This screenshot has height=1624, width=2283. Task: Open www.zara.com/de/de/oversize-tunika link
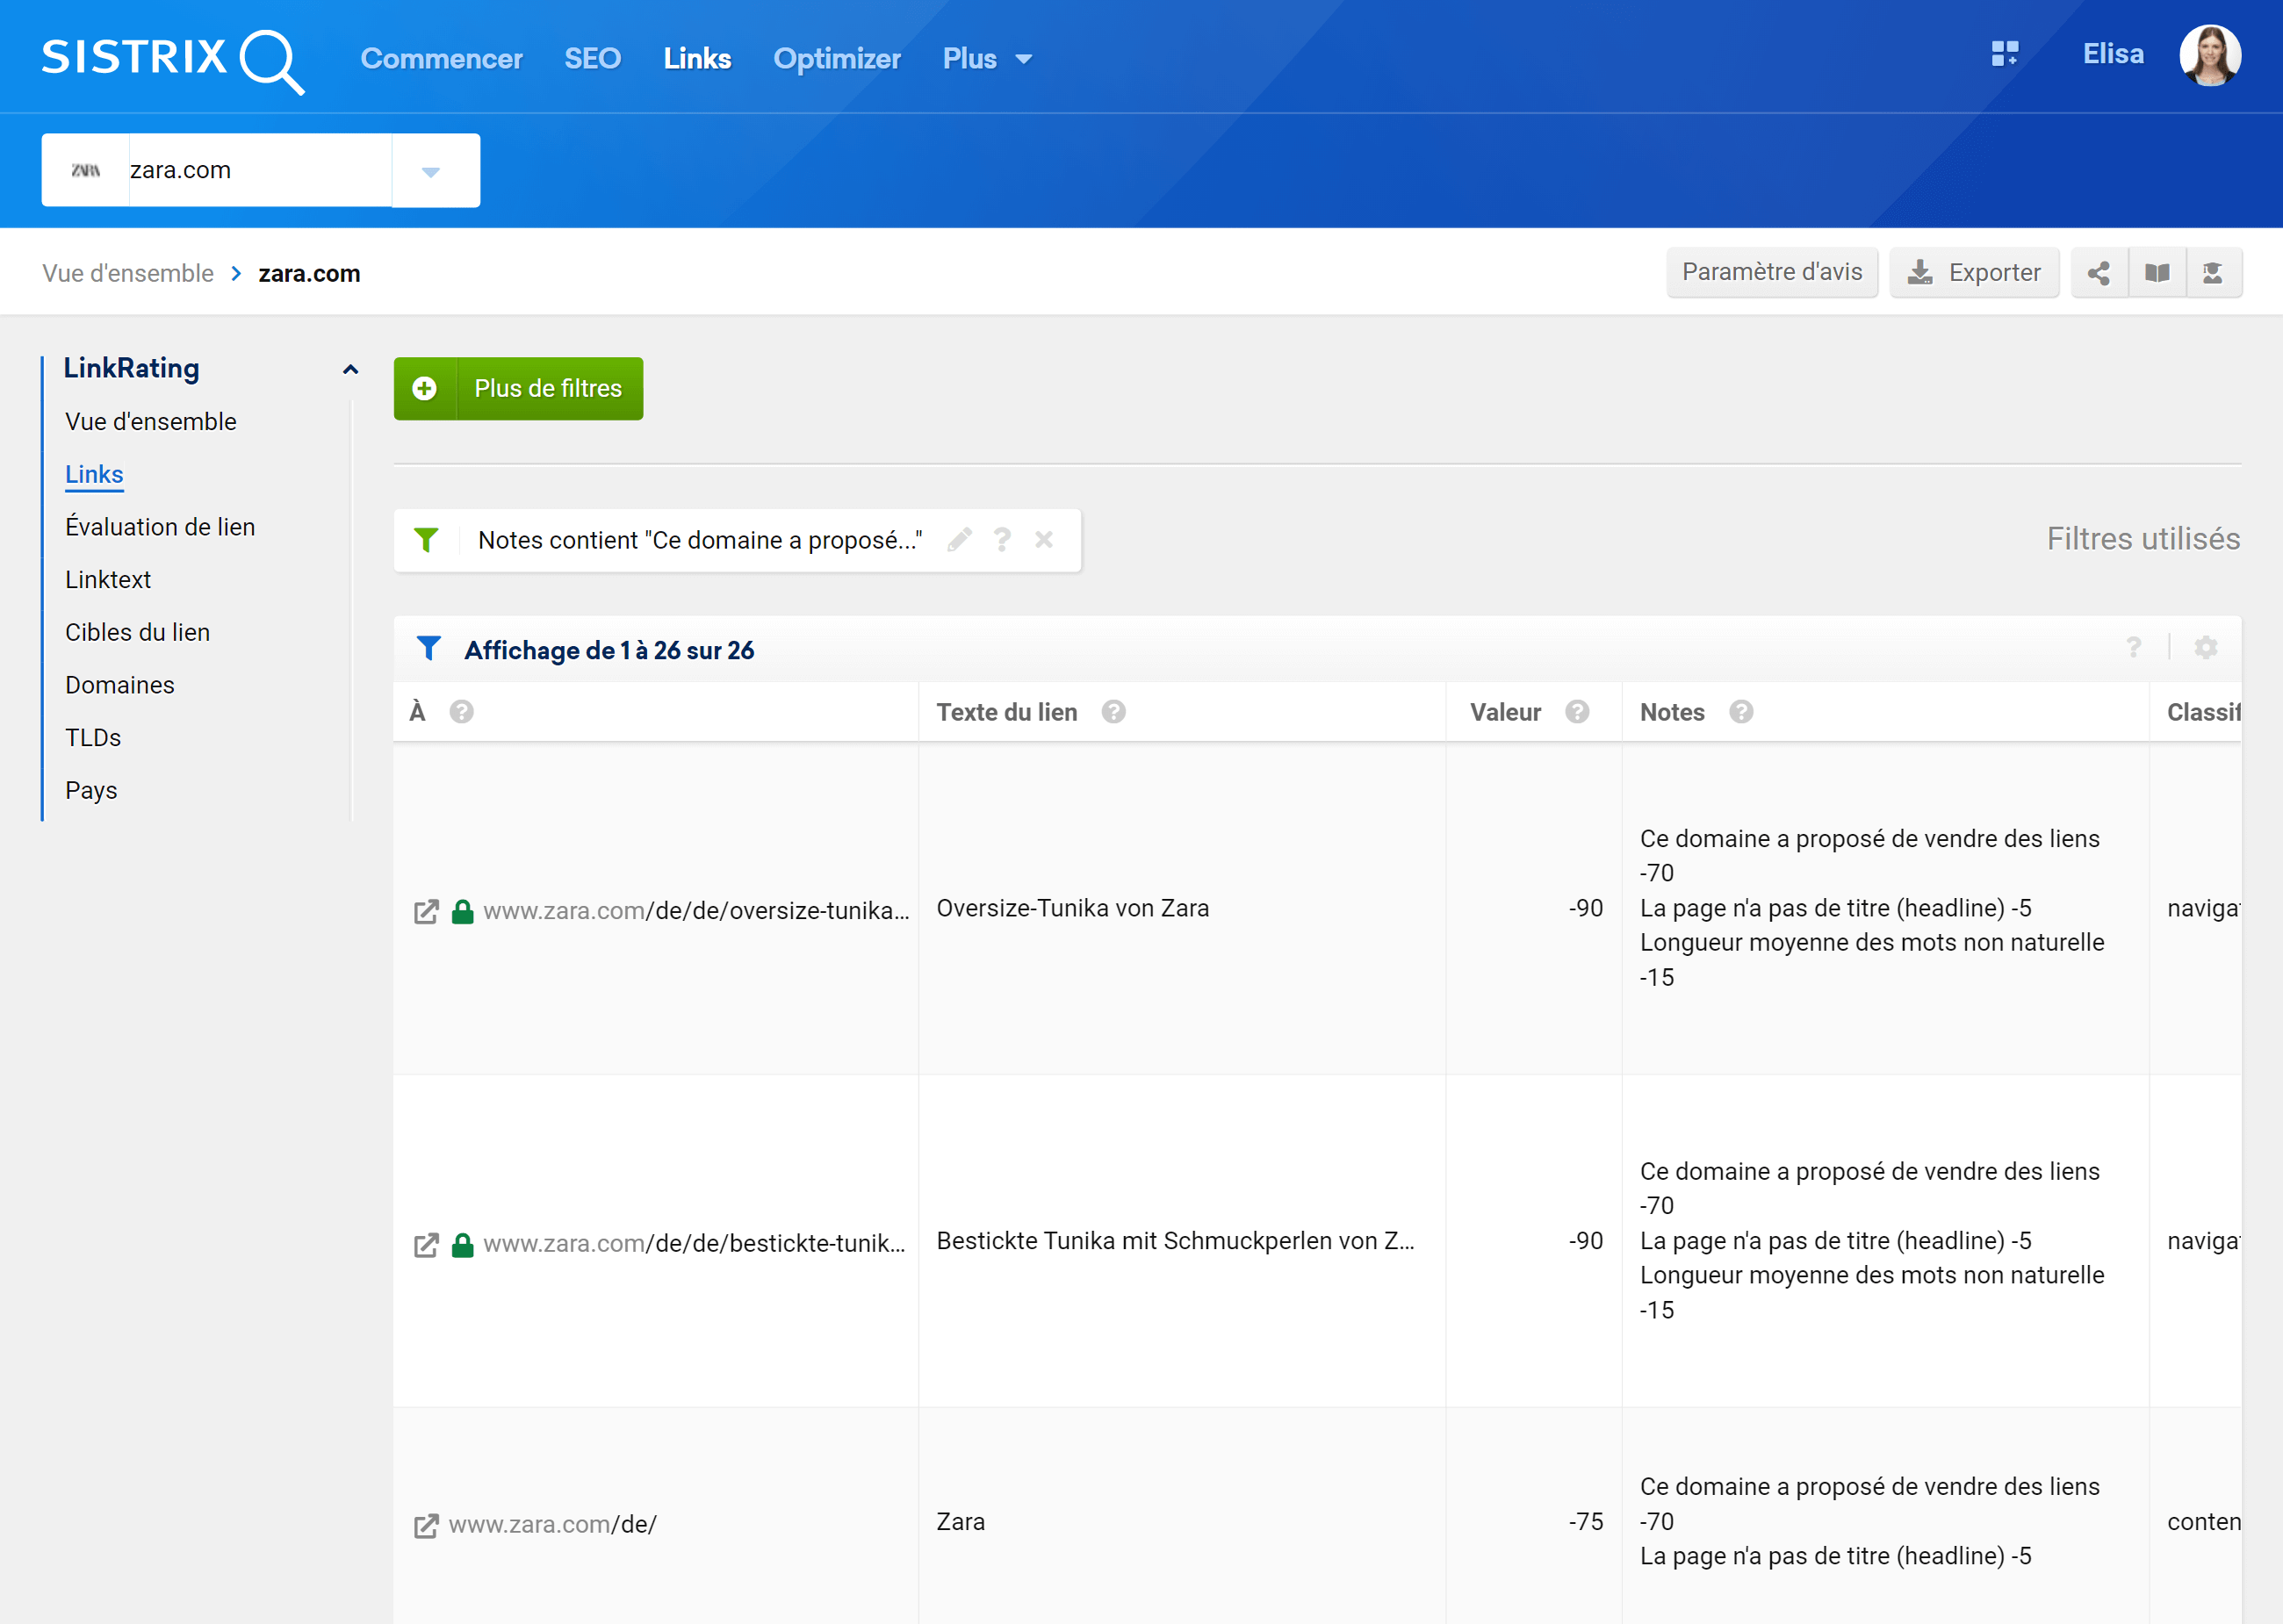point(696,911)
